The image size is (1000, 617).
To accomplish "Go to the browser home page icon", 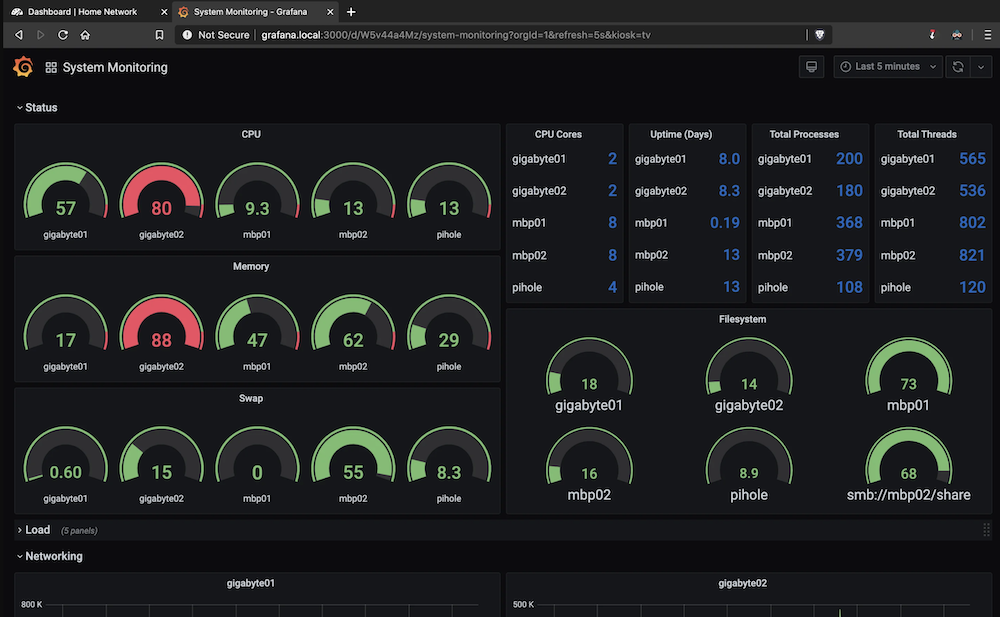I will click(86, 34).
